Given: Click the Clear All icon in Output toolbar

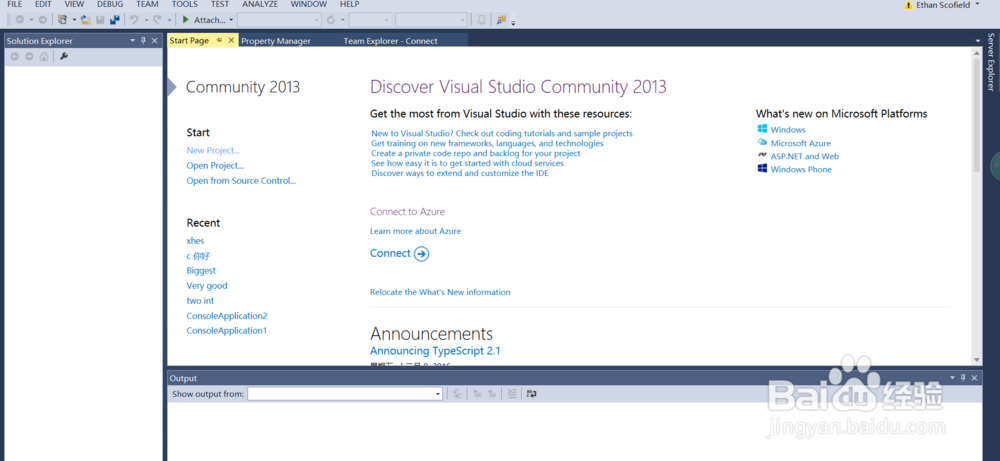Looking at the screenshot, I should click(x=511, y=394).
